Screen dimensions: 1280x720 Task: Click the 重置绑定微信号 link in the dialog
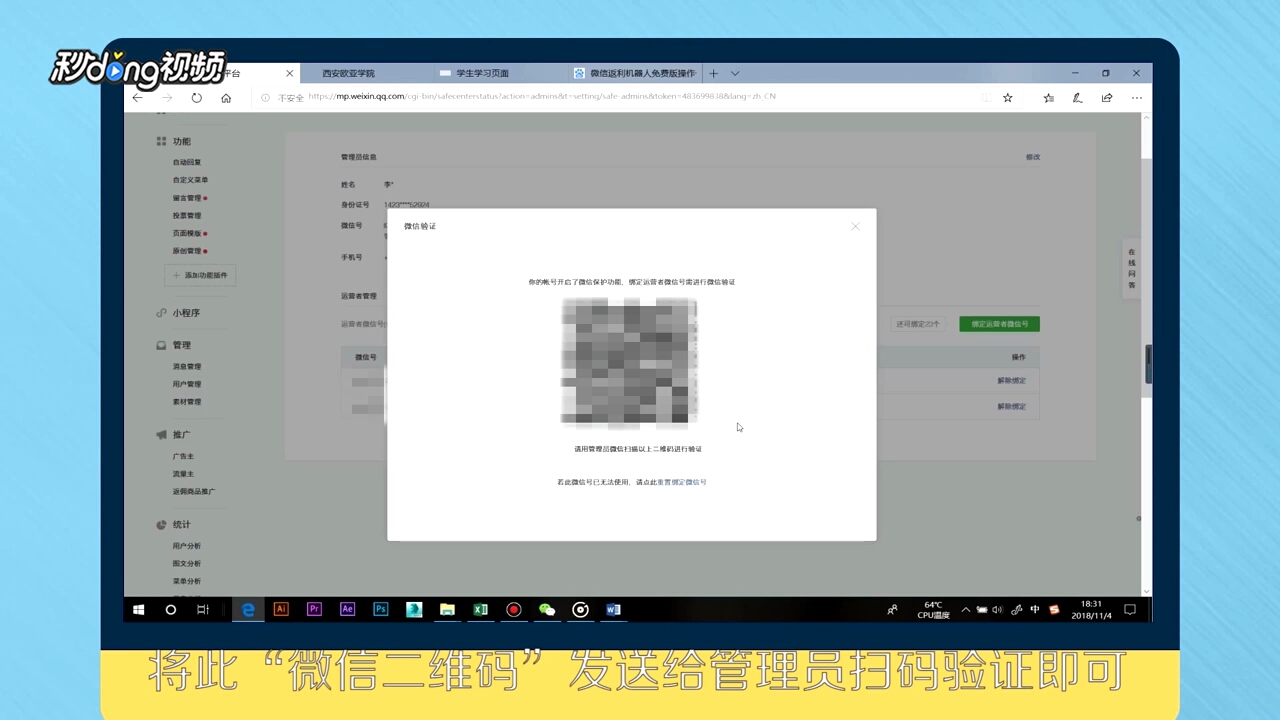[682, 482]
